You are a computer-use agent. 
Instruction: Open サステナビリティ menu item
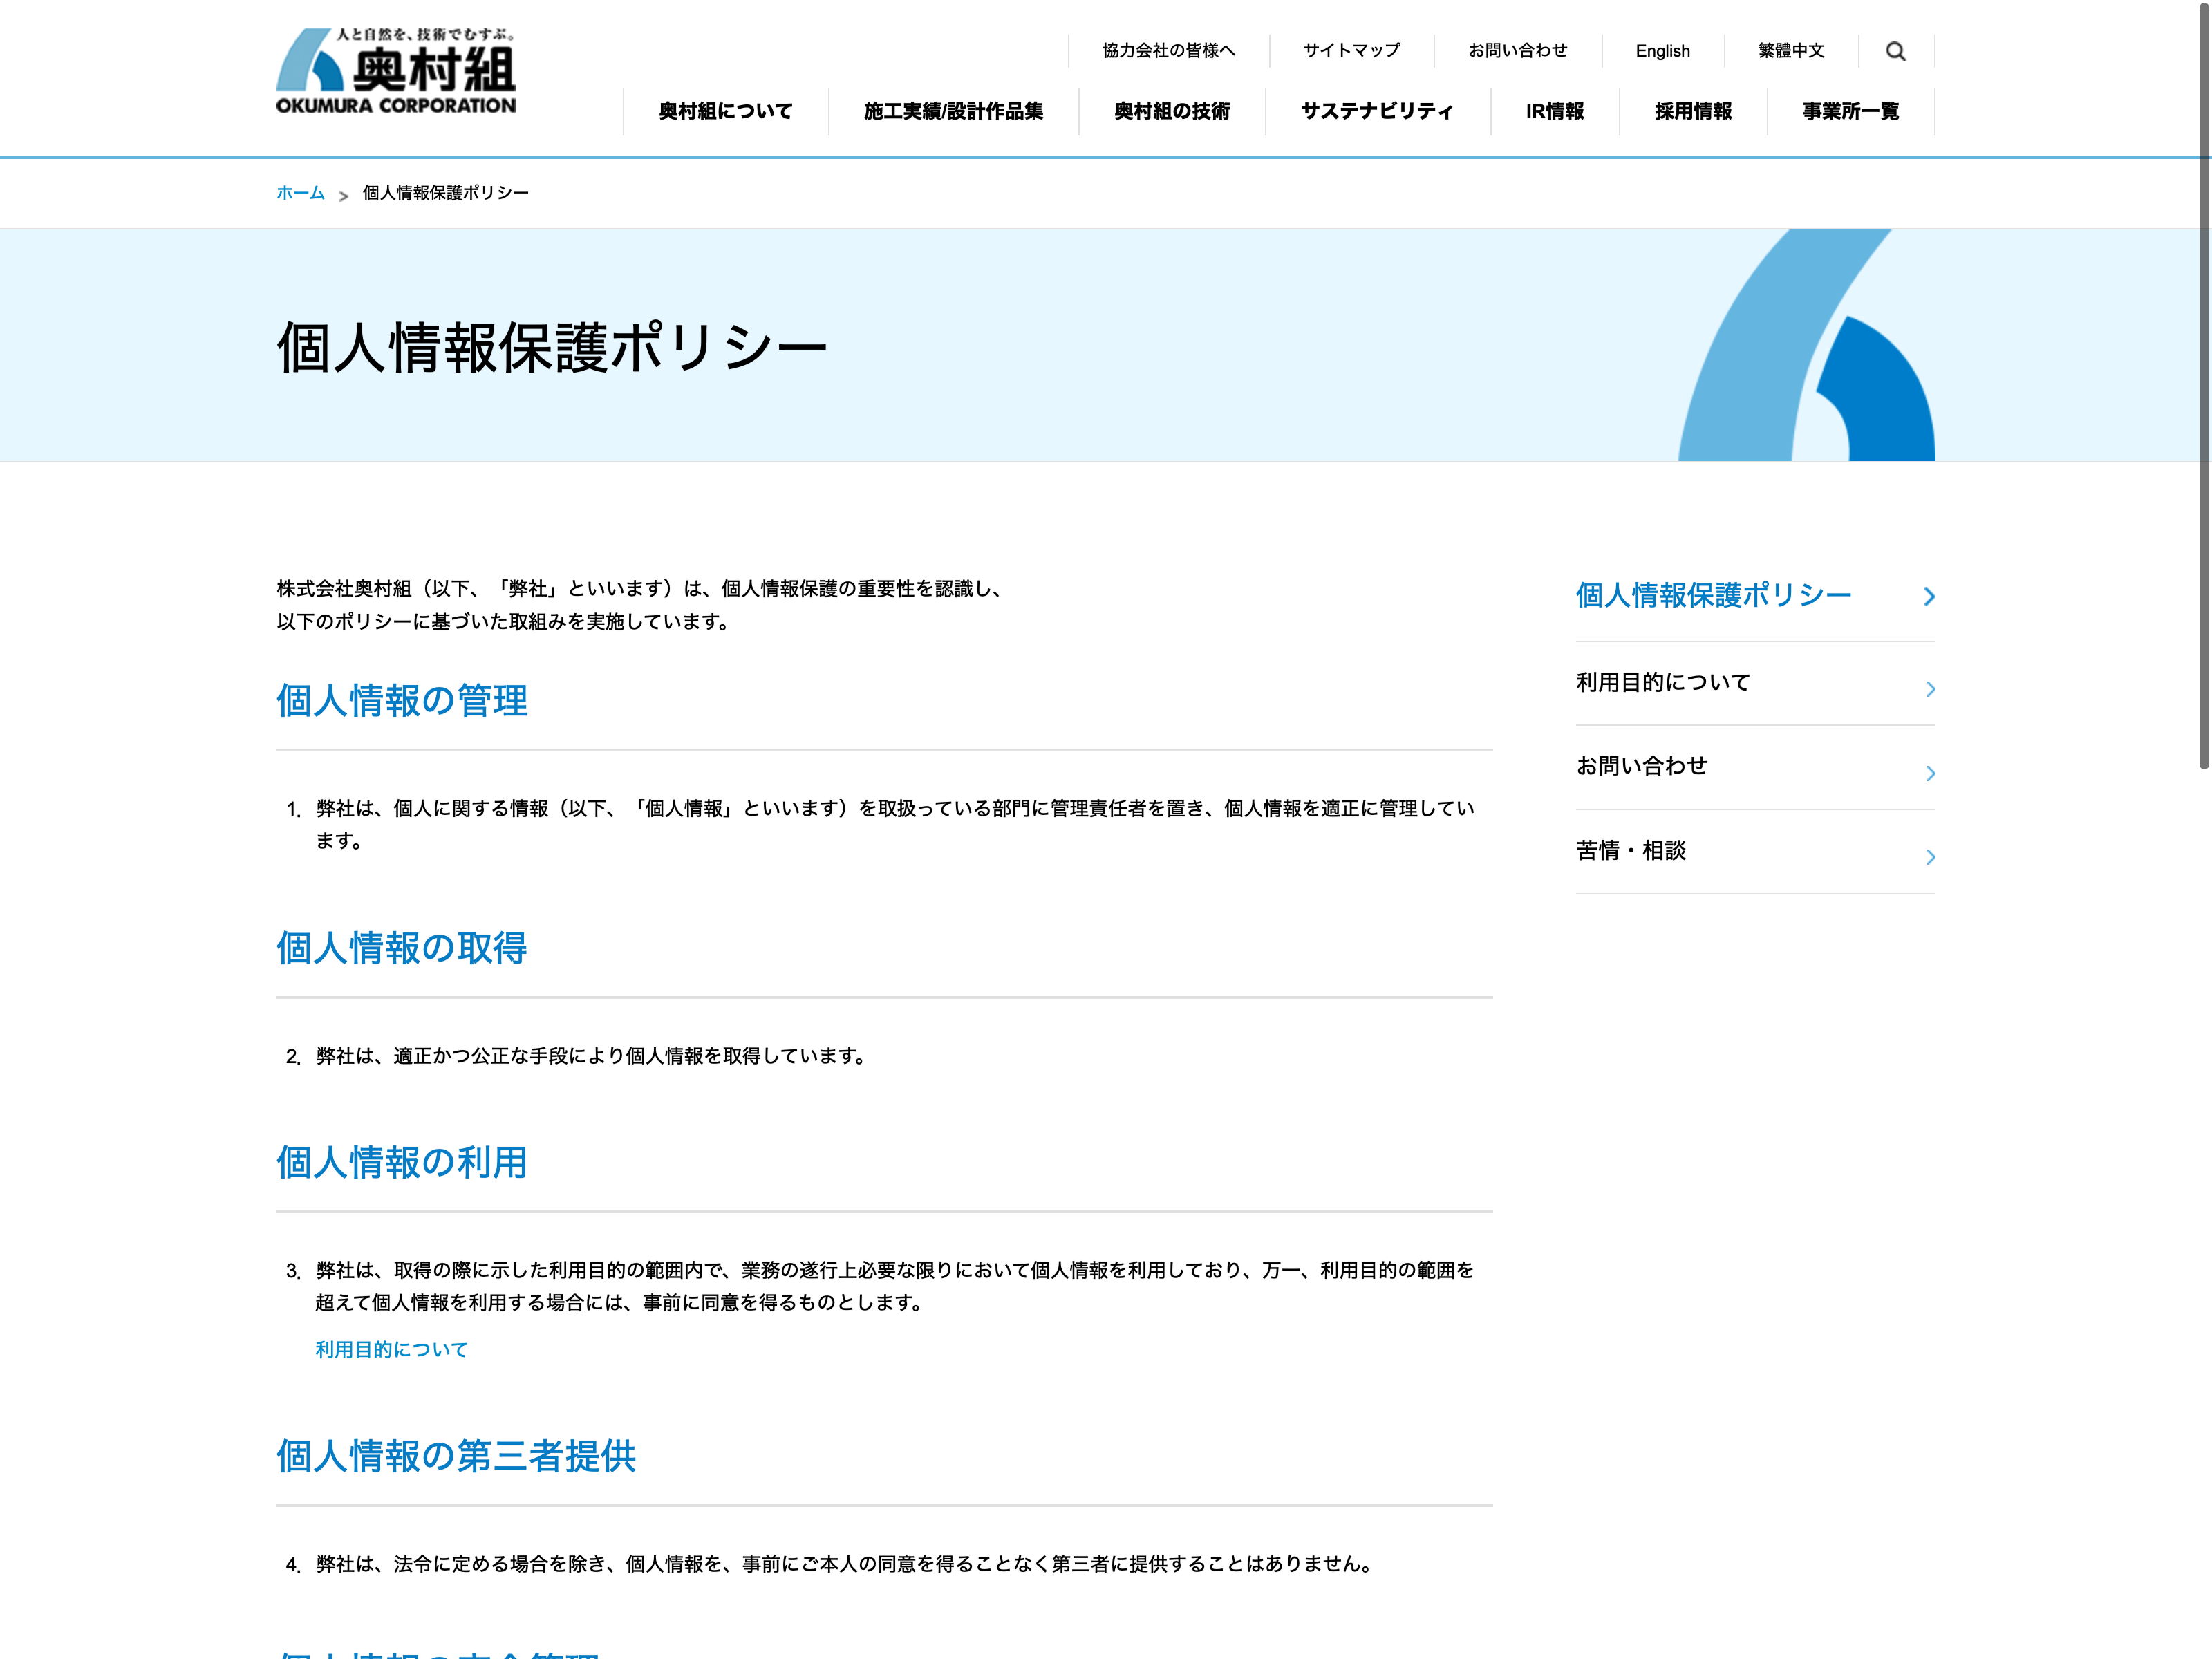[1376, 111]
